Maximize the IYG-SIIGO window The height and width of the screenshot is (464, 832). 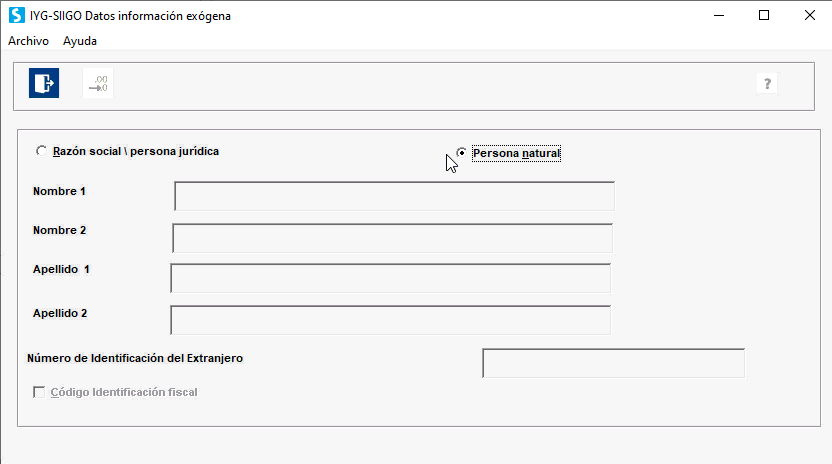click(x=764, y=15)
